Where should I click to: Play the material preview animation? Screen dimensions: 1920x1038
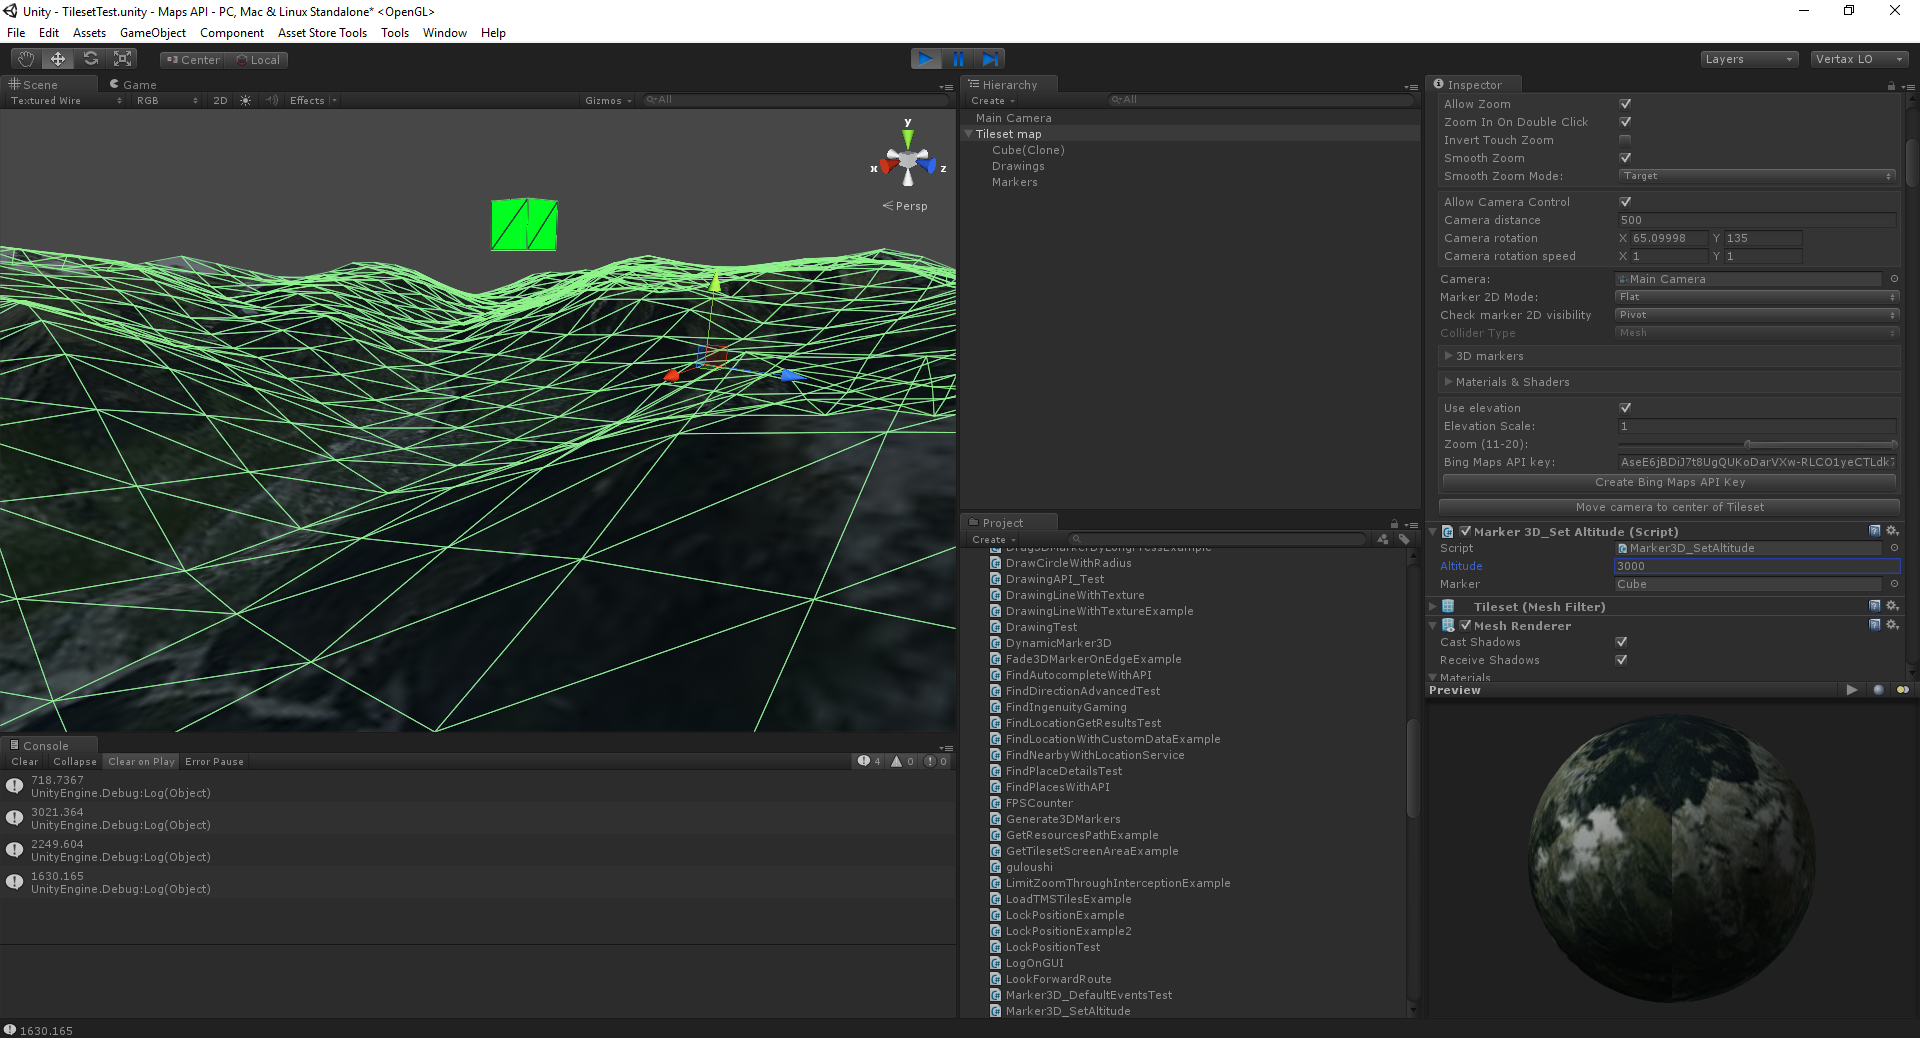pyautogui.click(x=1852, y=690)
